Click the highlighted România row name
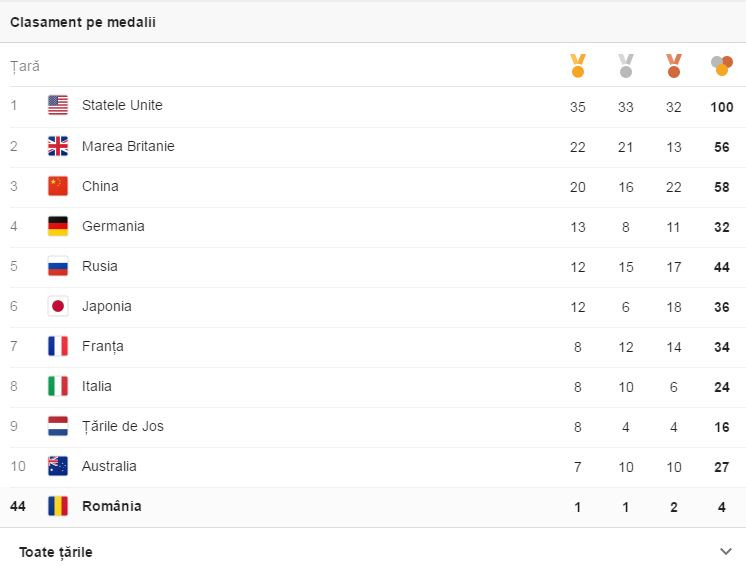Viewport: 746px width, 567px height. [x=112, y=506]
